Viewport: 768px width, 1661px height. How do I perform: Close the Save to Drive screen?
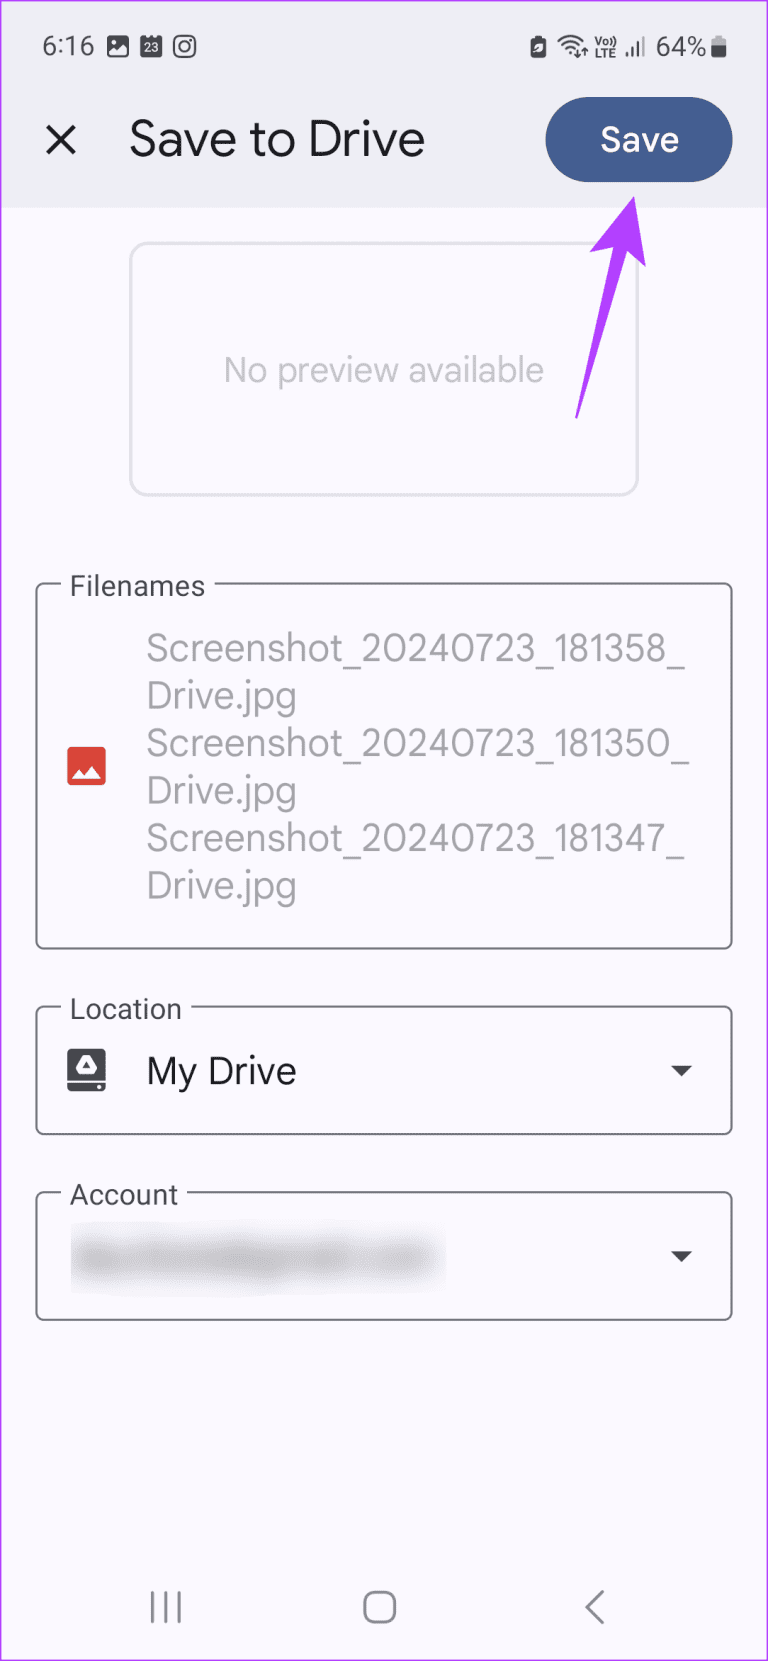61,140
